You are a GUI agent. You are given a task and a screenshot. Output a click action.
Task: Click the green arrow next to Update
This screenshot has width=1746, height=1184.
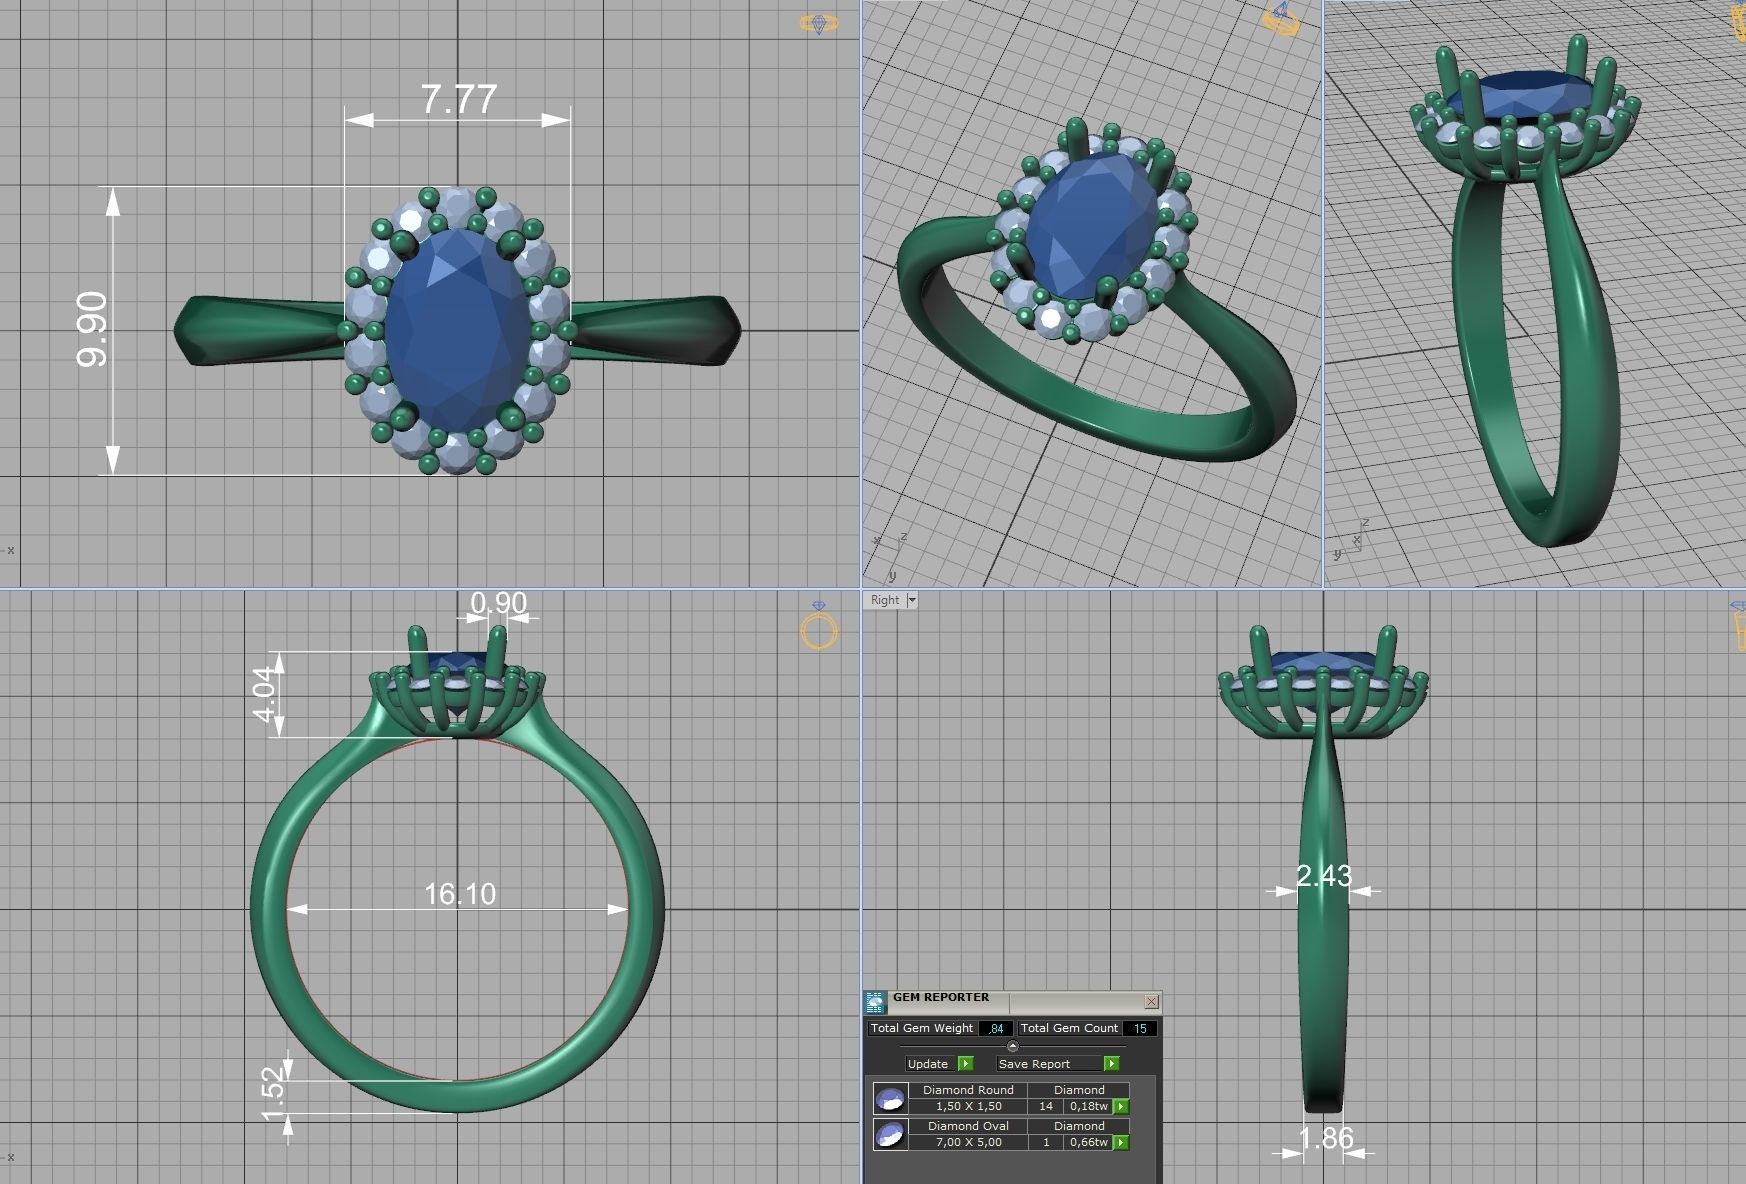coord(965,1063)
